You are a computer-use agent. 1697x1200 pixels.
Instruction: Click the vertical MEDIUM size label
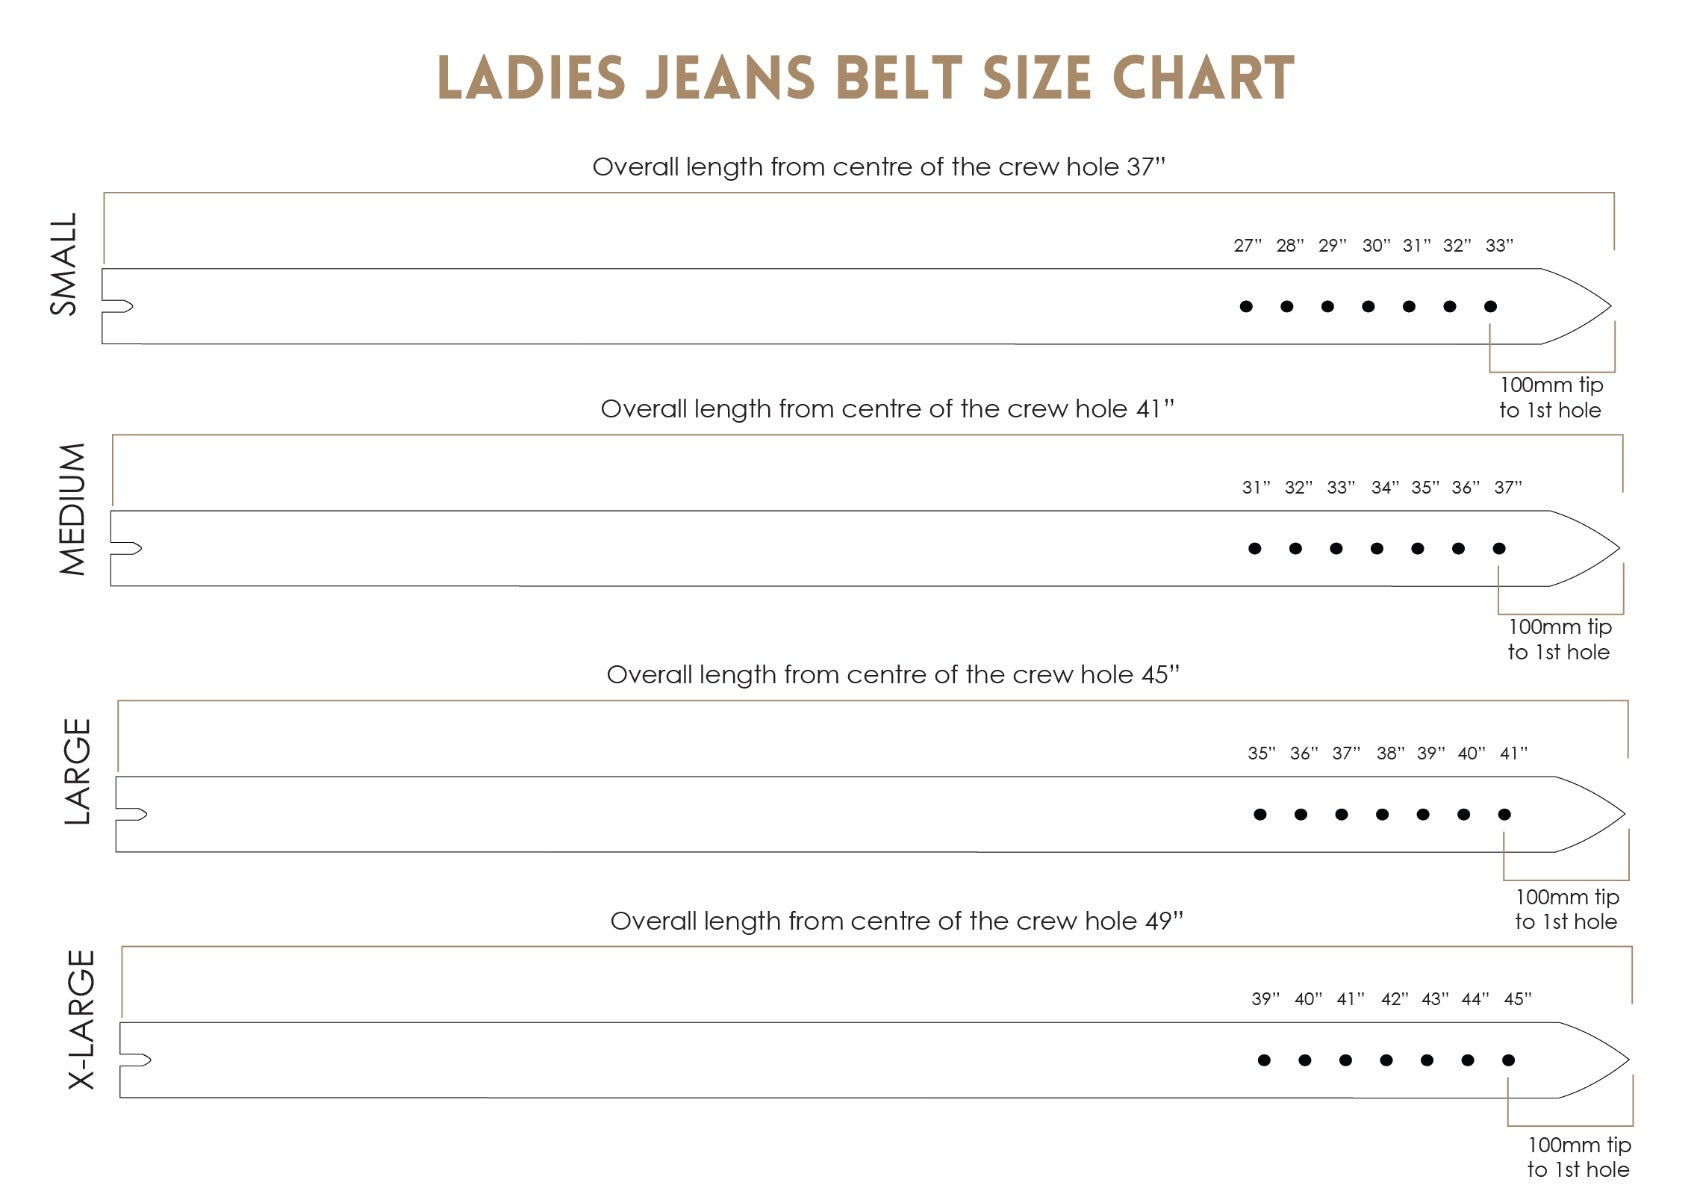click(72, 509)
